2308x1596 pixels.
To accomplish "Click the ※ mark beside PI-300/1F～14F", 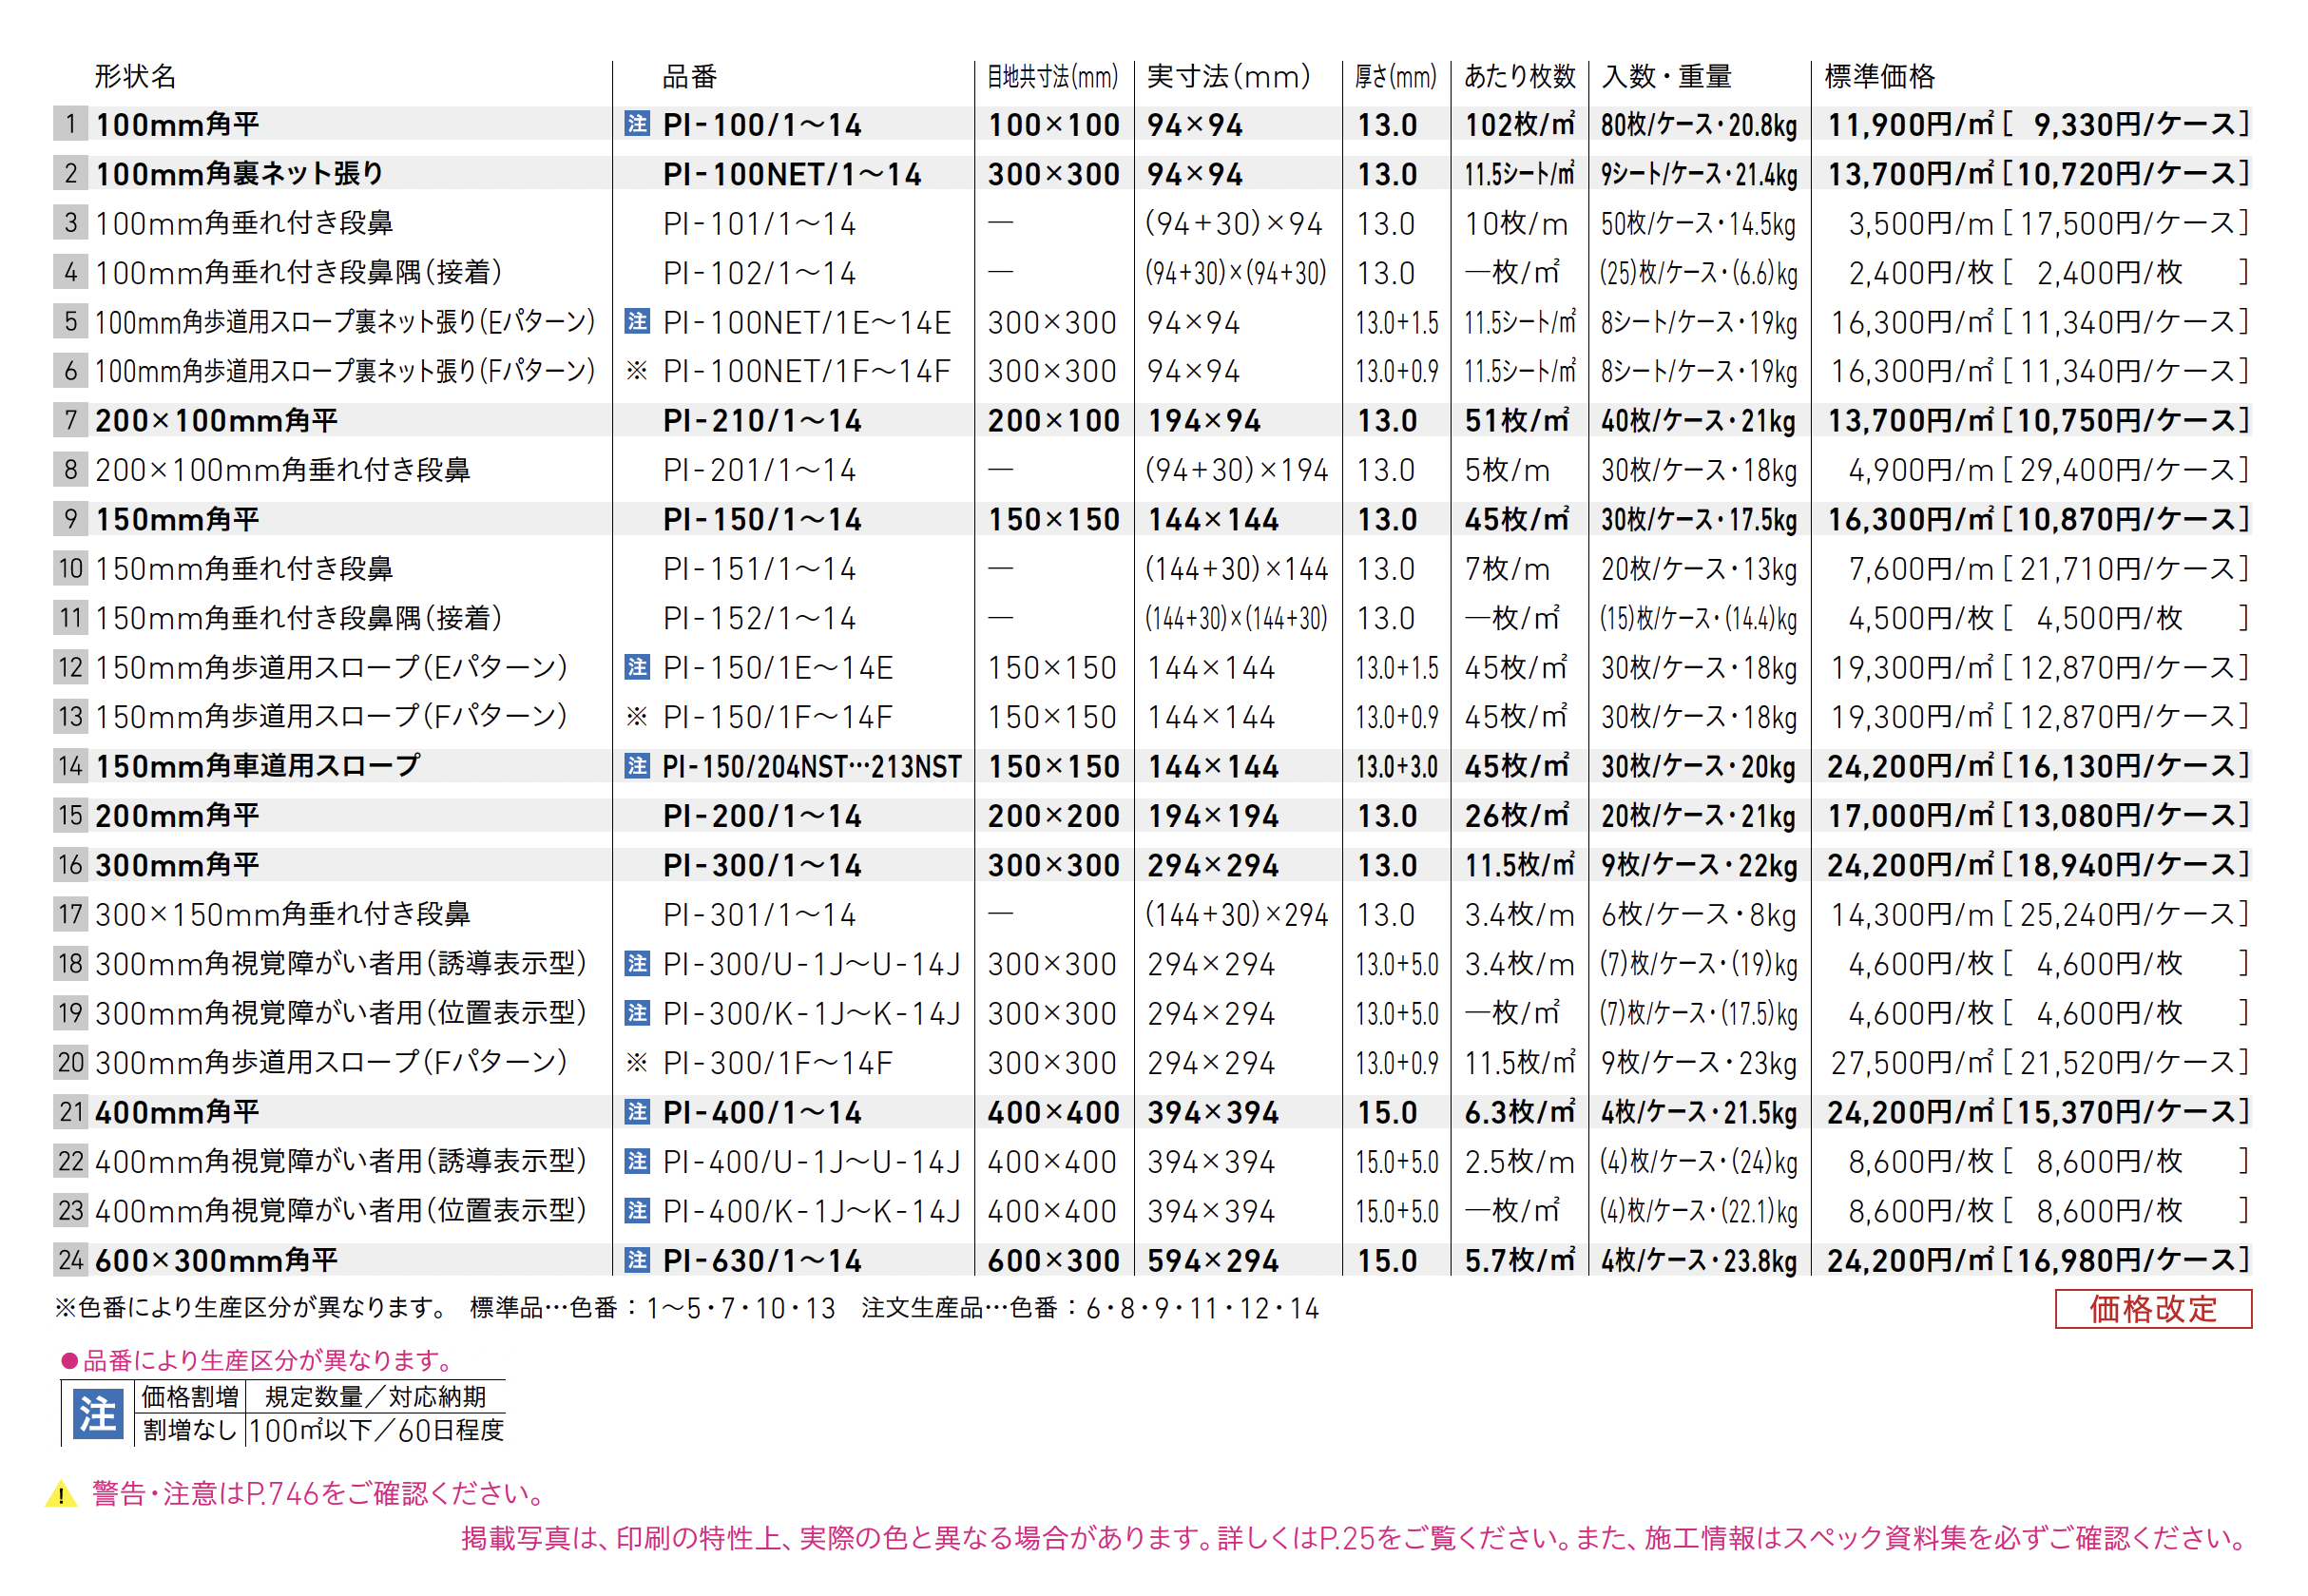I will (636, 1062).
